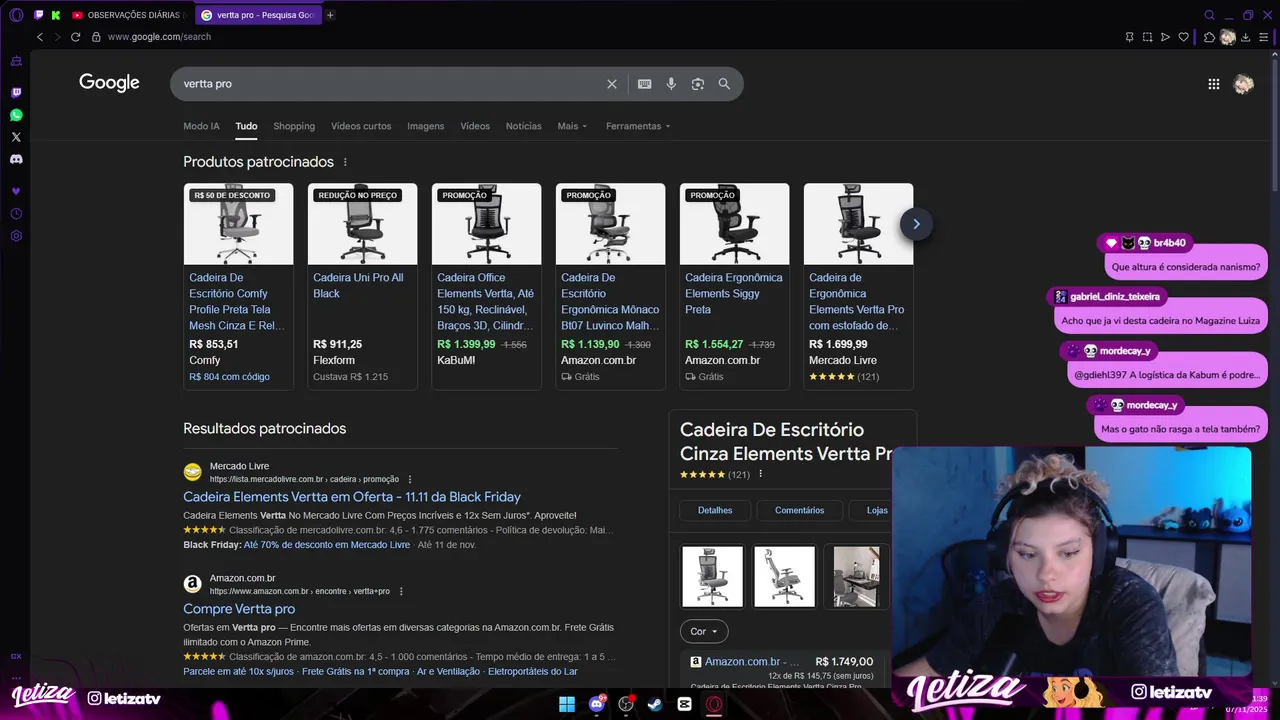The image size is (1280, 720).
Task: Switch to Modo IA tab
Action: pos(201,126)
